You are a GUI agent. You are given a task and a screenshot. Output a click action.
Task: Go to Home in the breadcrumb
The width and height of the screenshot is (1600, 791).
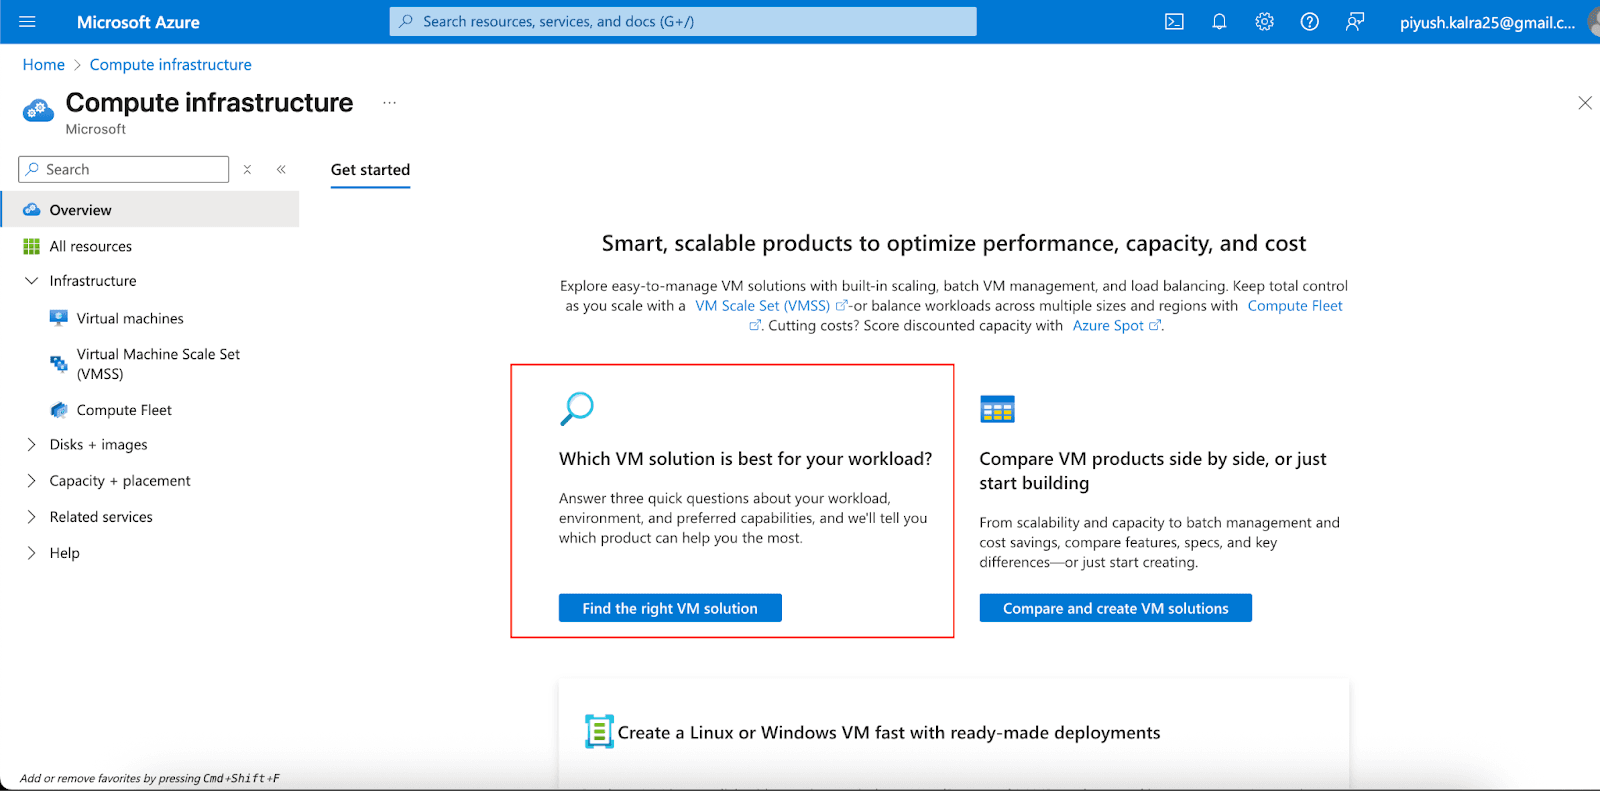[x=44, y=65]
